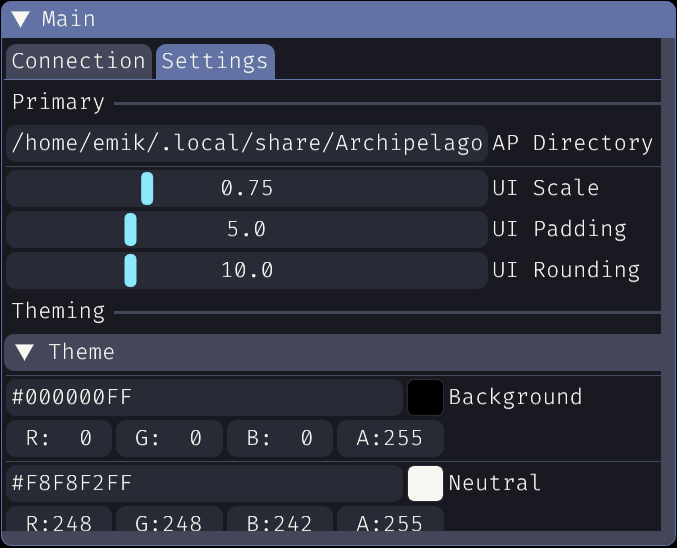Click the Main window title bar

point(350,19)
